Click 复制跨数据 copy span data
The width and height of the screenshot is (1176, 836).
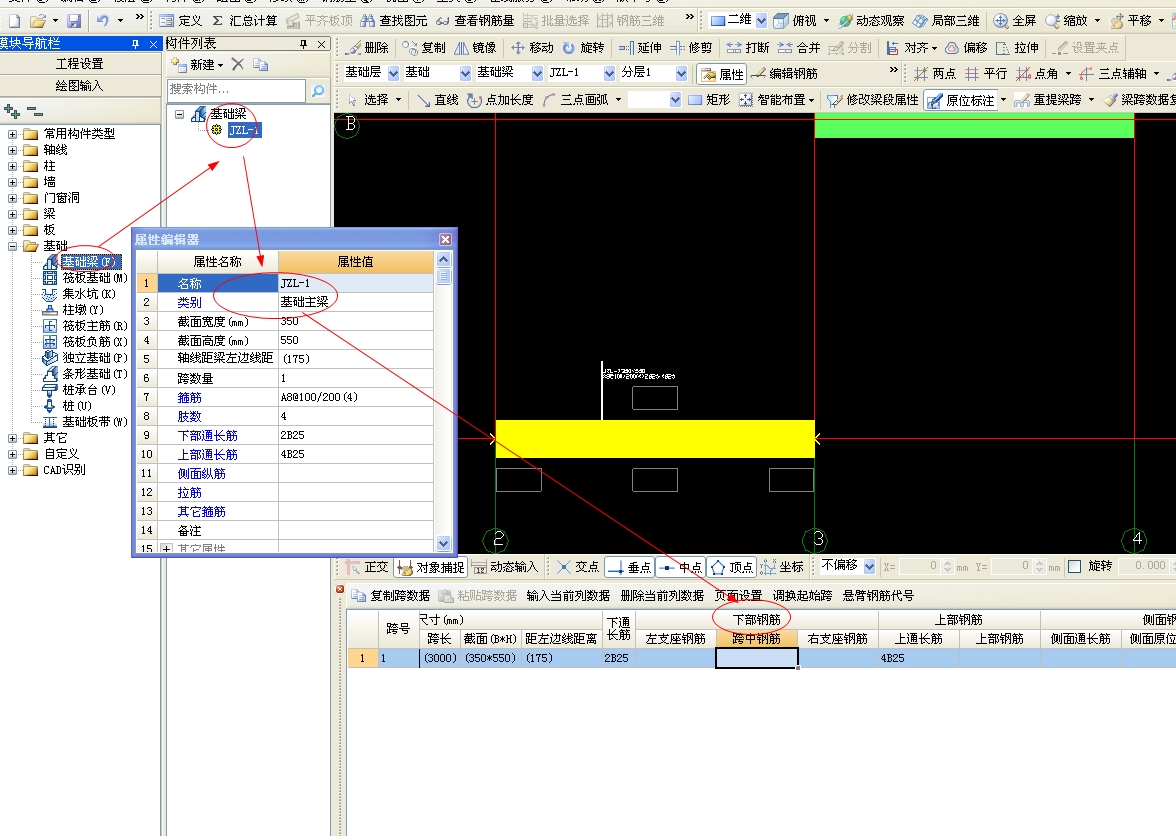[x=391, y=595]
